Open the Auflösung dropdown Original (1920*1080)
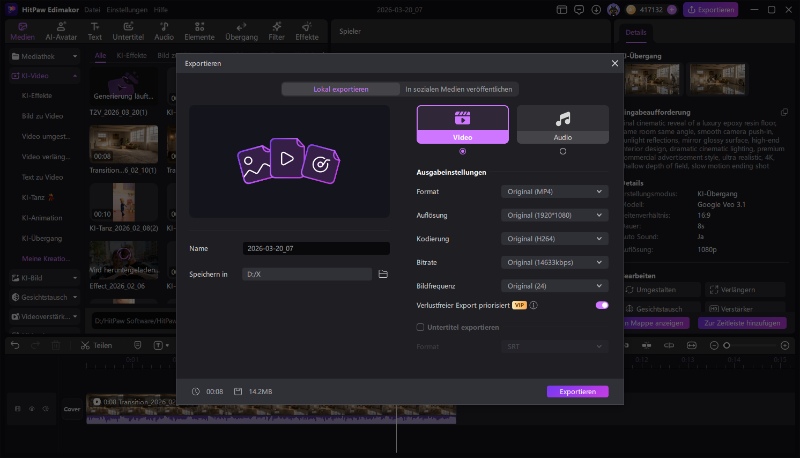Image resolution: width=800 pixels, height=458 pixels. tap(555, 215)
